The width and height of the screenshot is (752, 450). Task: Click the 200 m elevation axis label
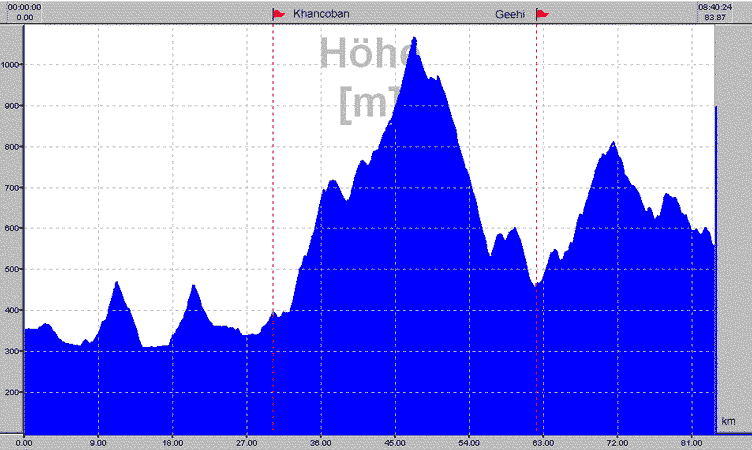coord(14,393)
